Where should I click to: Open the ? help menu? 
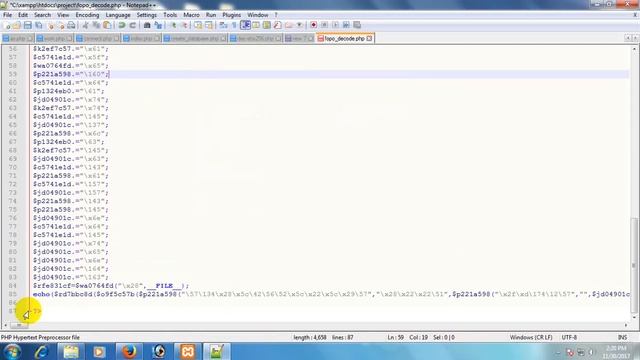[x=276, y=15]
